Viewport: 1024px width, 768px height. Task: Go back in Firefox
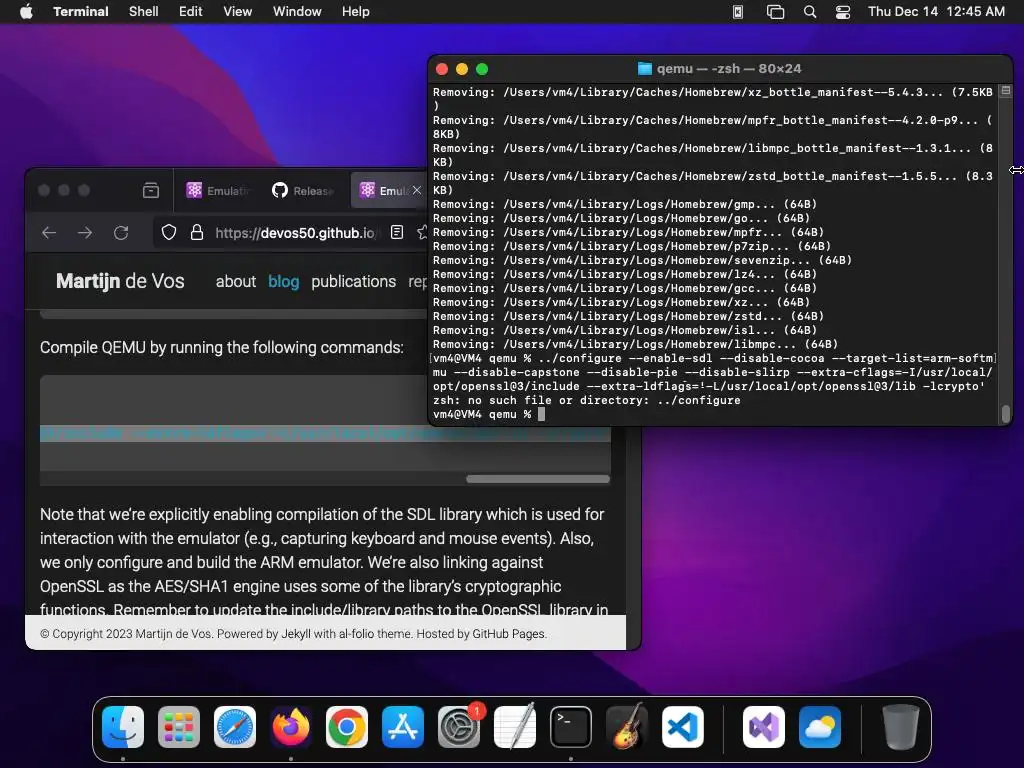[x=49, y=232]
